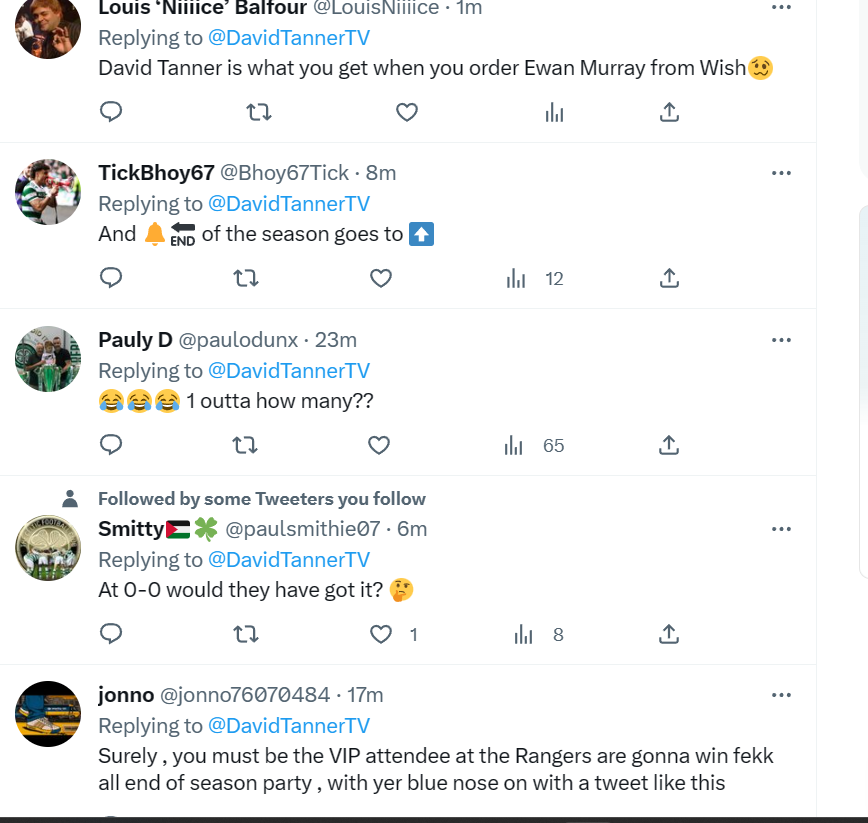Open jonno's profile name
This screenshot has width=868, height=823.
(126, 695)
